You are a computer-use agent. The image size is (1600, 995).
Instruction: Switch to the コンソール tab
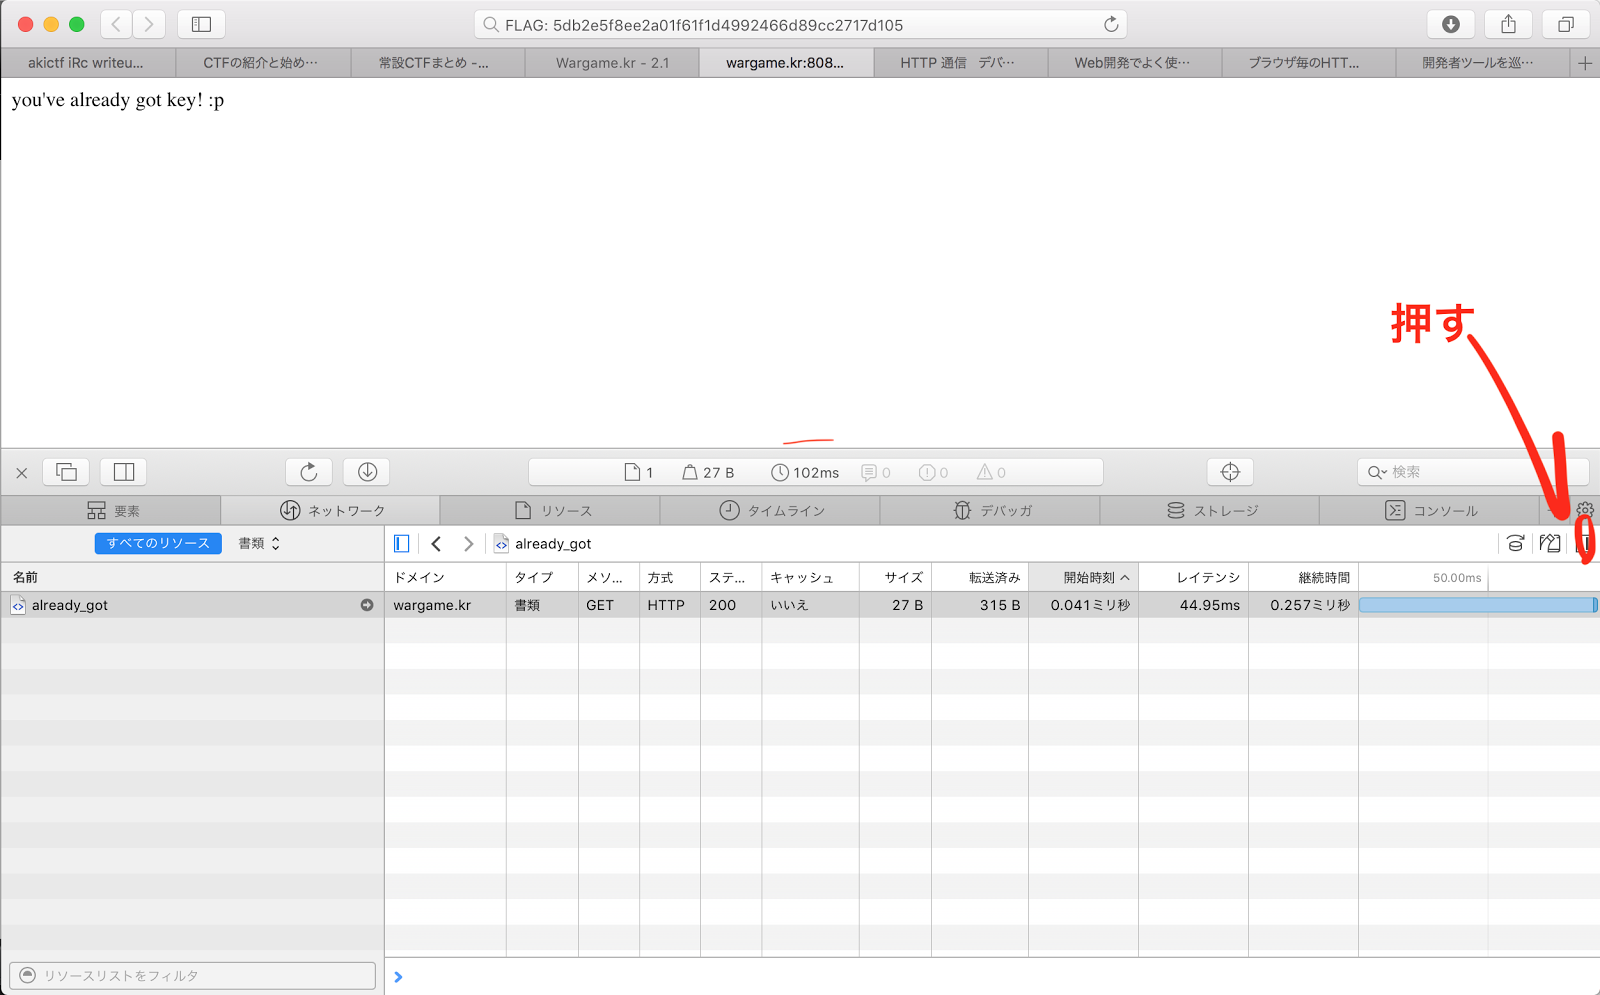click(1431, 510)
